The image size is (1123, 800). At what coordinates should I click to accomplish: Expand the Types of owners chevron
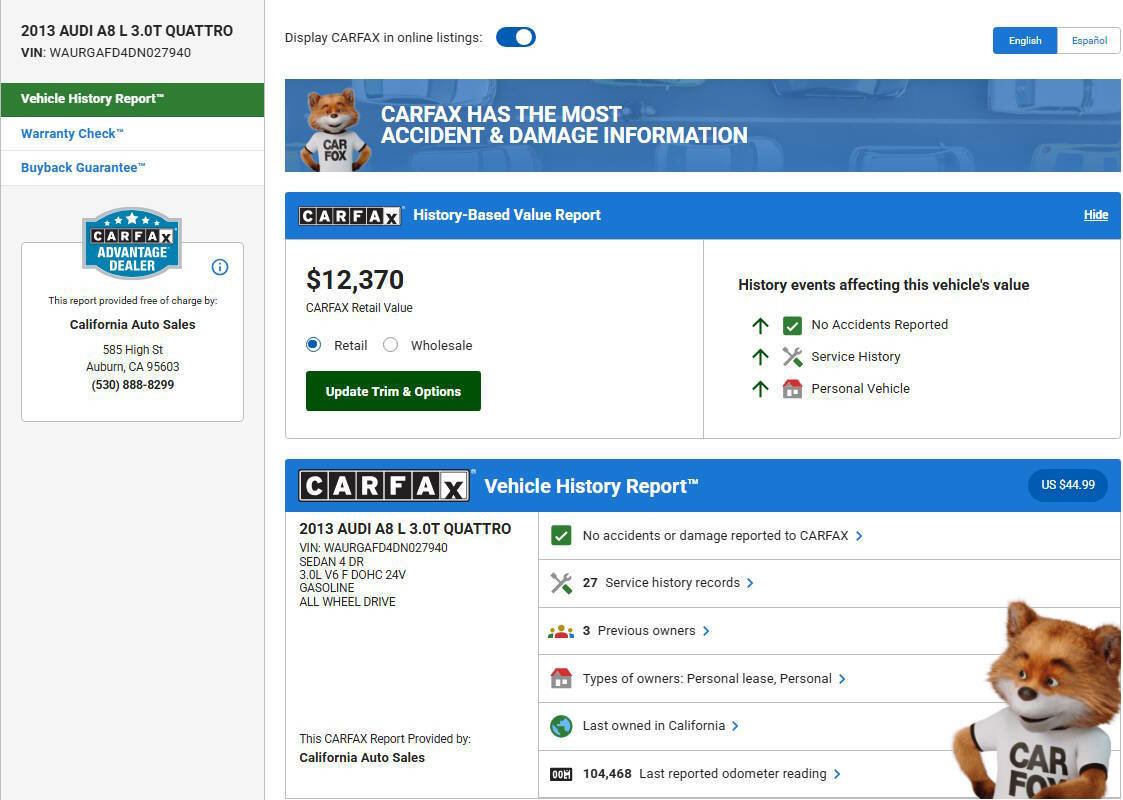click(x=842, y=679)
